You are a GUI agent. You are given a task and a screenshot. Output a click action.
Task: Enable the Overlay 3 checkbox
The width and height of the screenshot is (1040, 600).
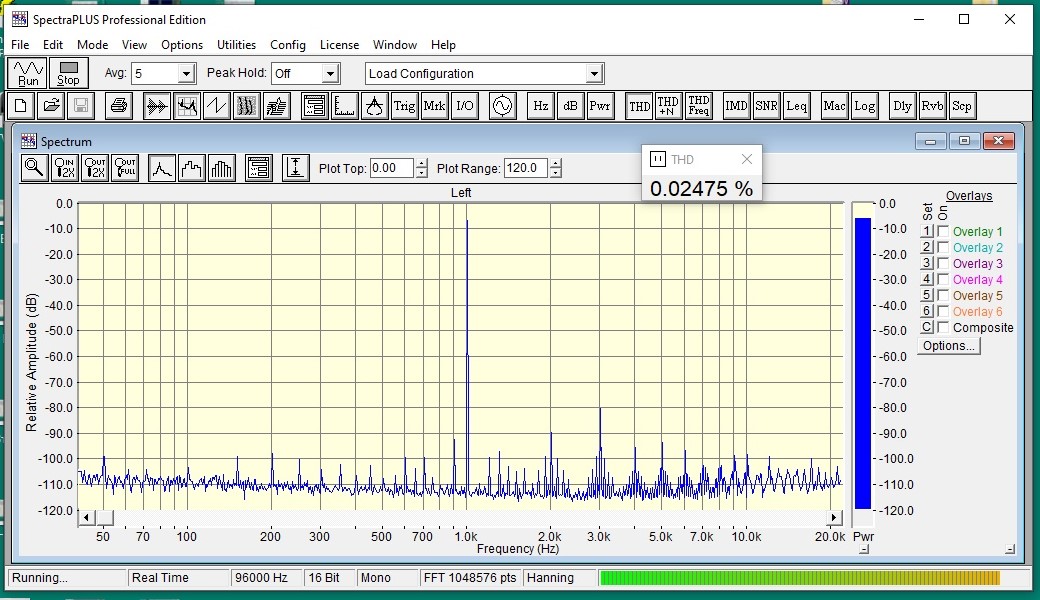coord(943,263)
